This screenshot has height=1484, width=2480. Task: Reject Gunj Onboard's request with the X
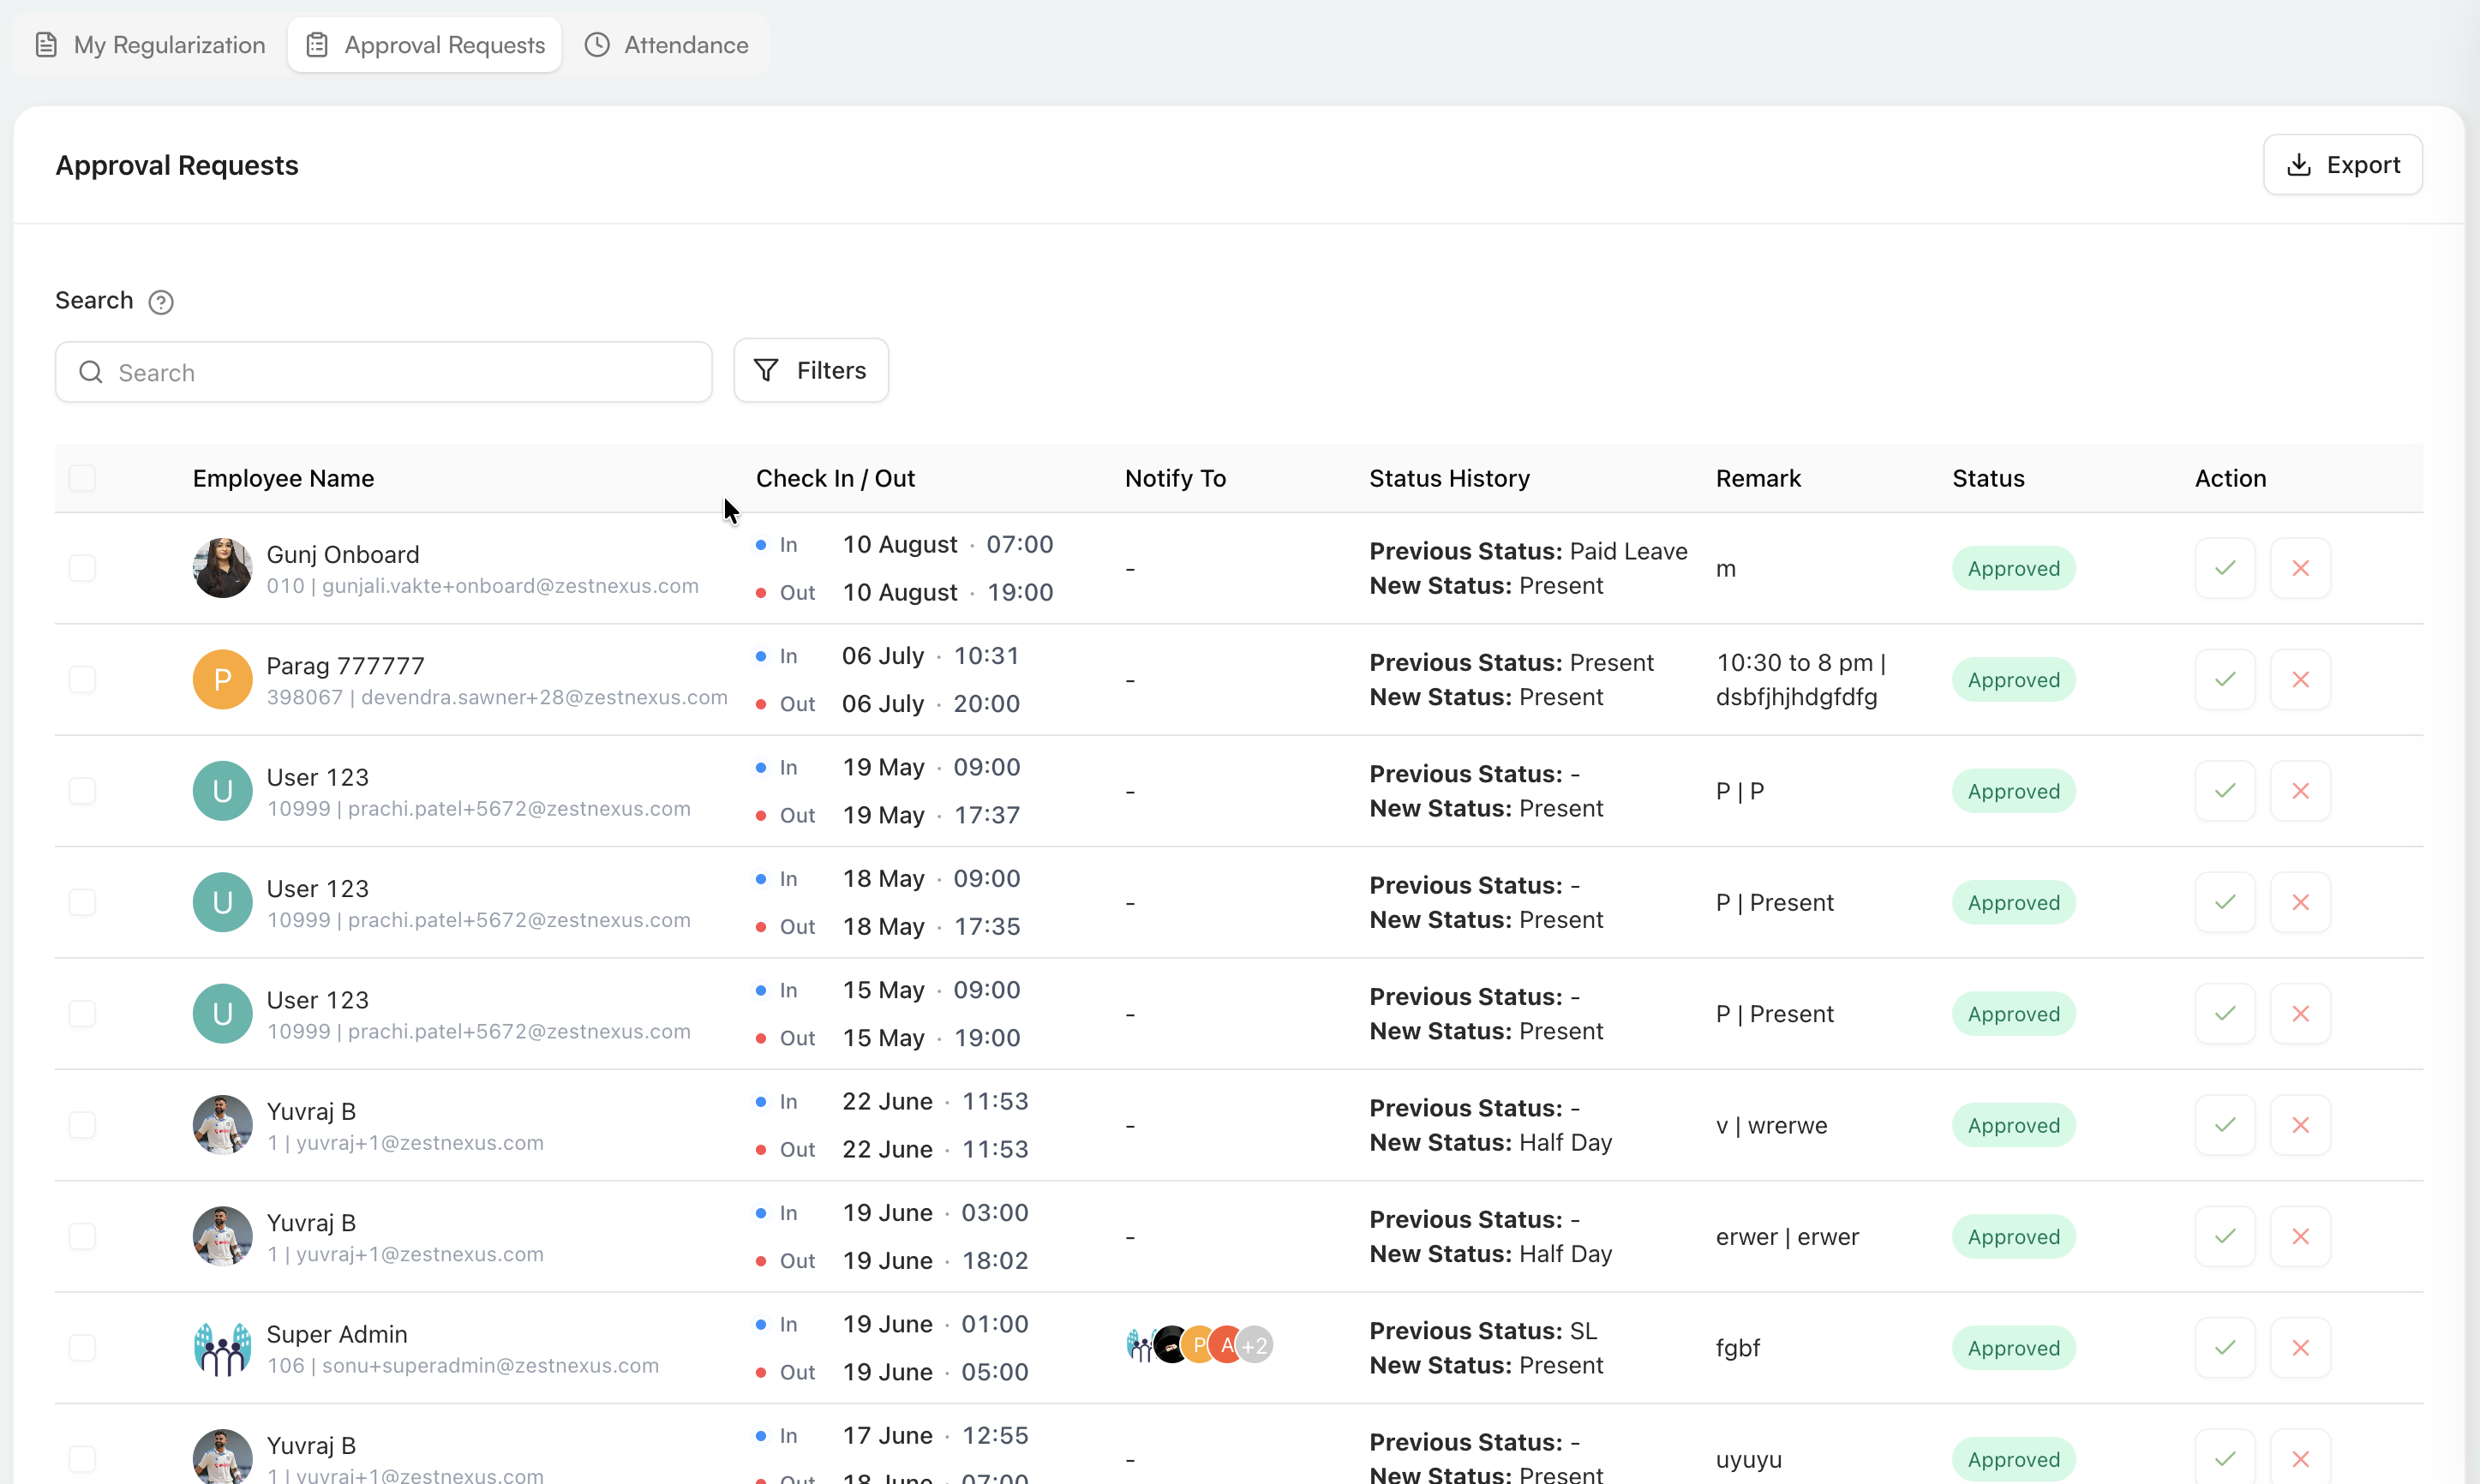click(2300, 568)
